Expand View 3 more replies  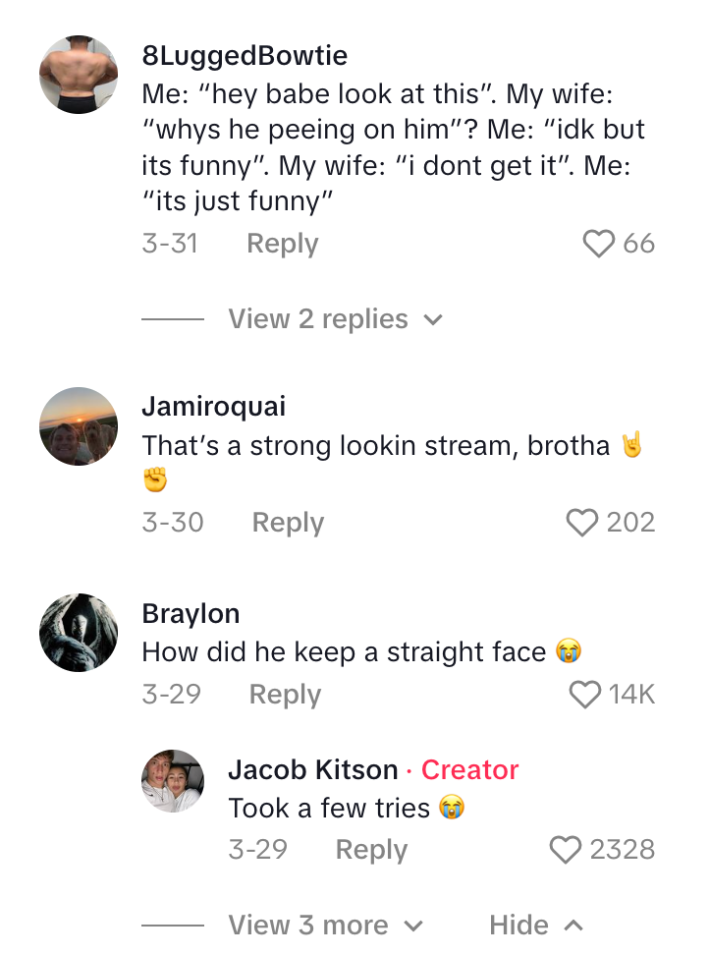pos(309,925)
